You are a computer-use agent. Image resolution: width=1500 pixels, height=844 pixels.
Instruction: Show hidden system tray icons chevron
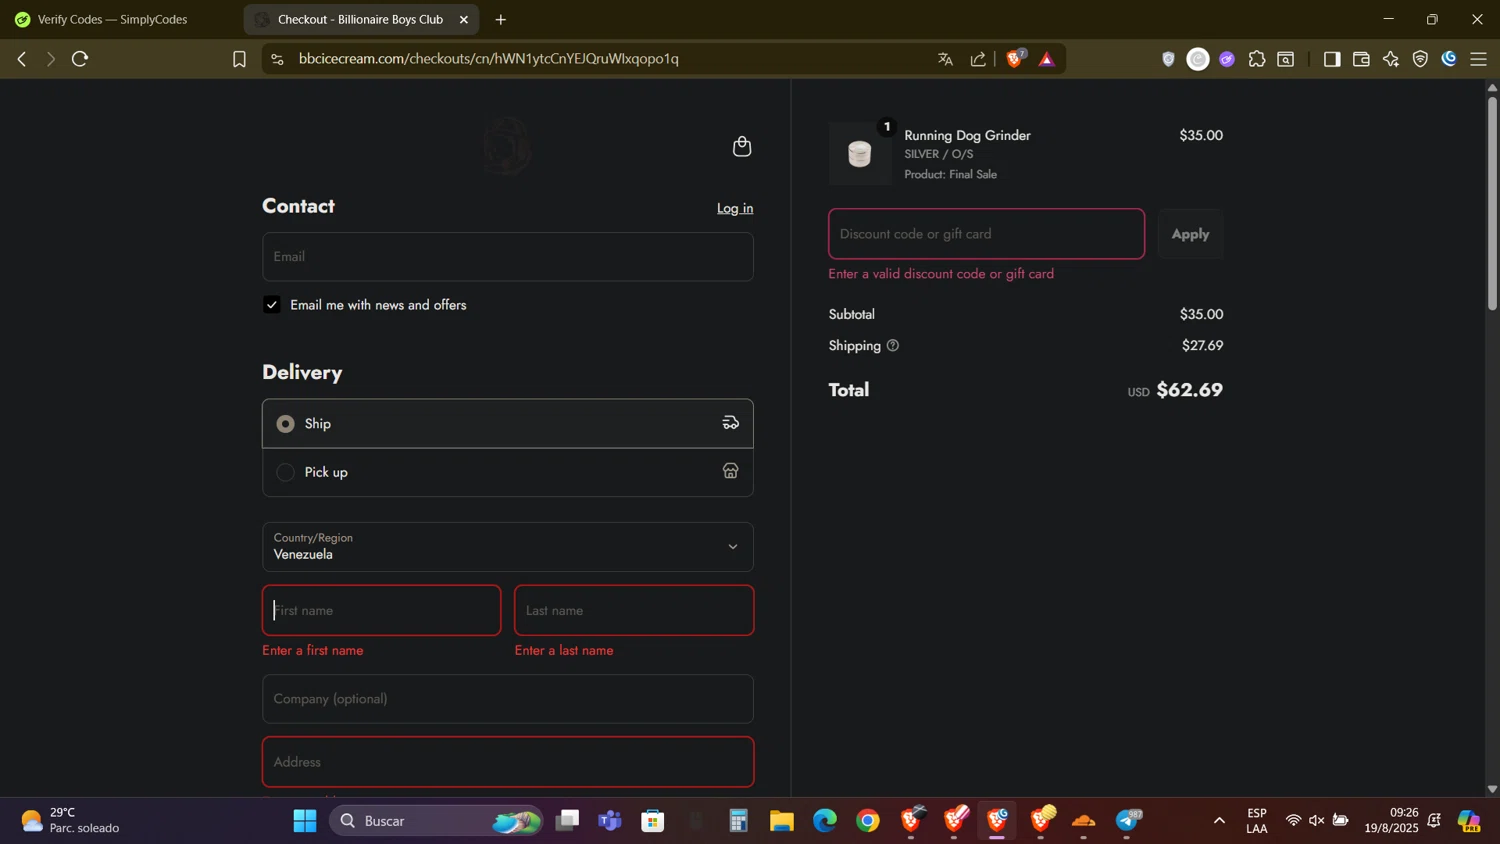point(1219,821)
